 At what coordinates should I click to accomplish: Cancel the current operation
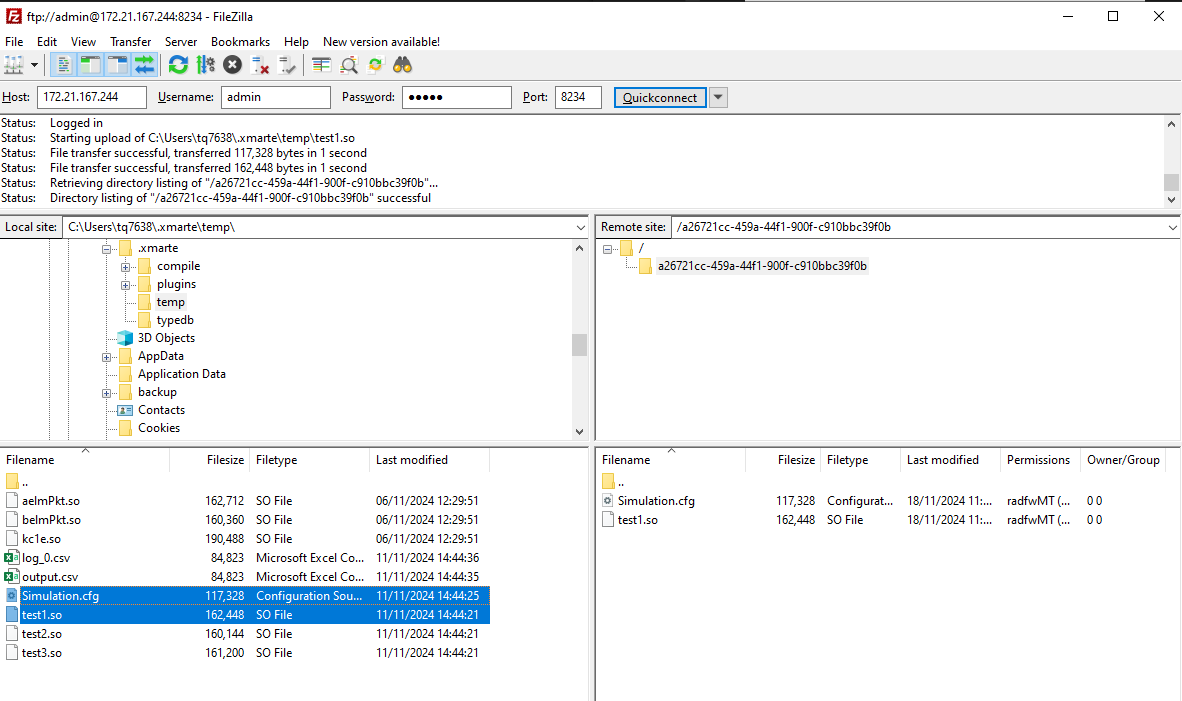pos(232,64)
